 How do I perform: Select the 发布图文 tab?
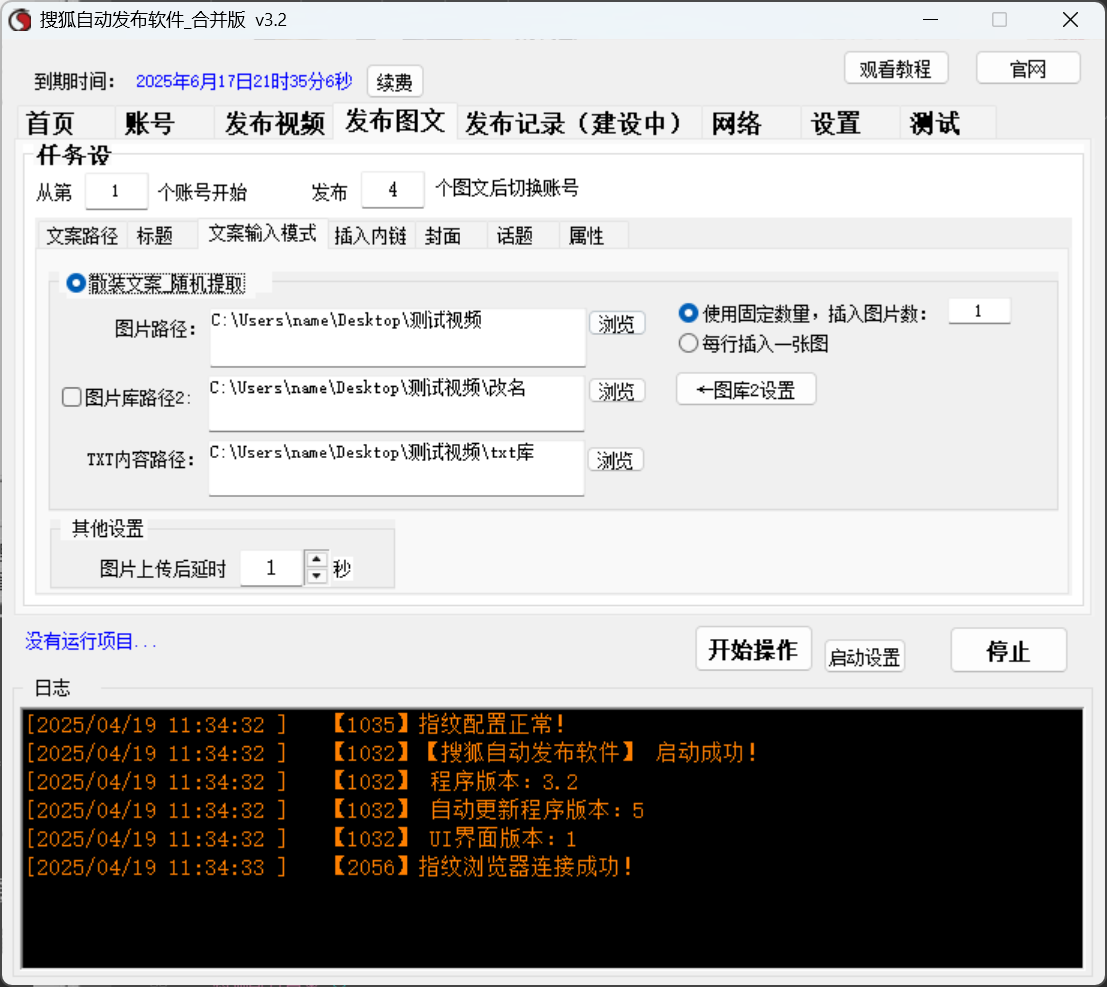click(x=395, y=121)
